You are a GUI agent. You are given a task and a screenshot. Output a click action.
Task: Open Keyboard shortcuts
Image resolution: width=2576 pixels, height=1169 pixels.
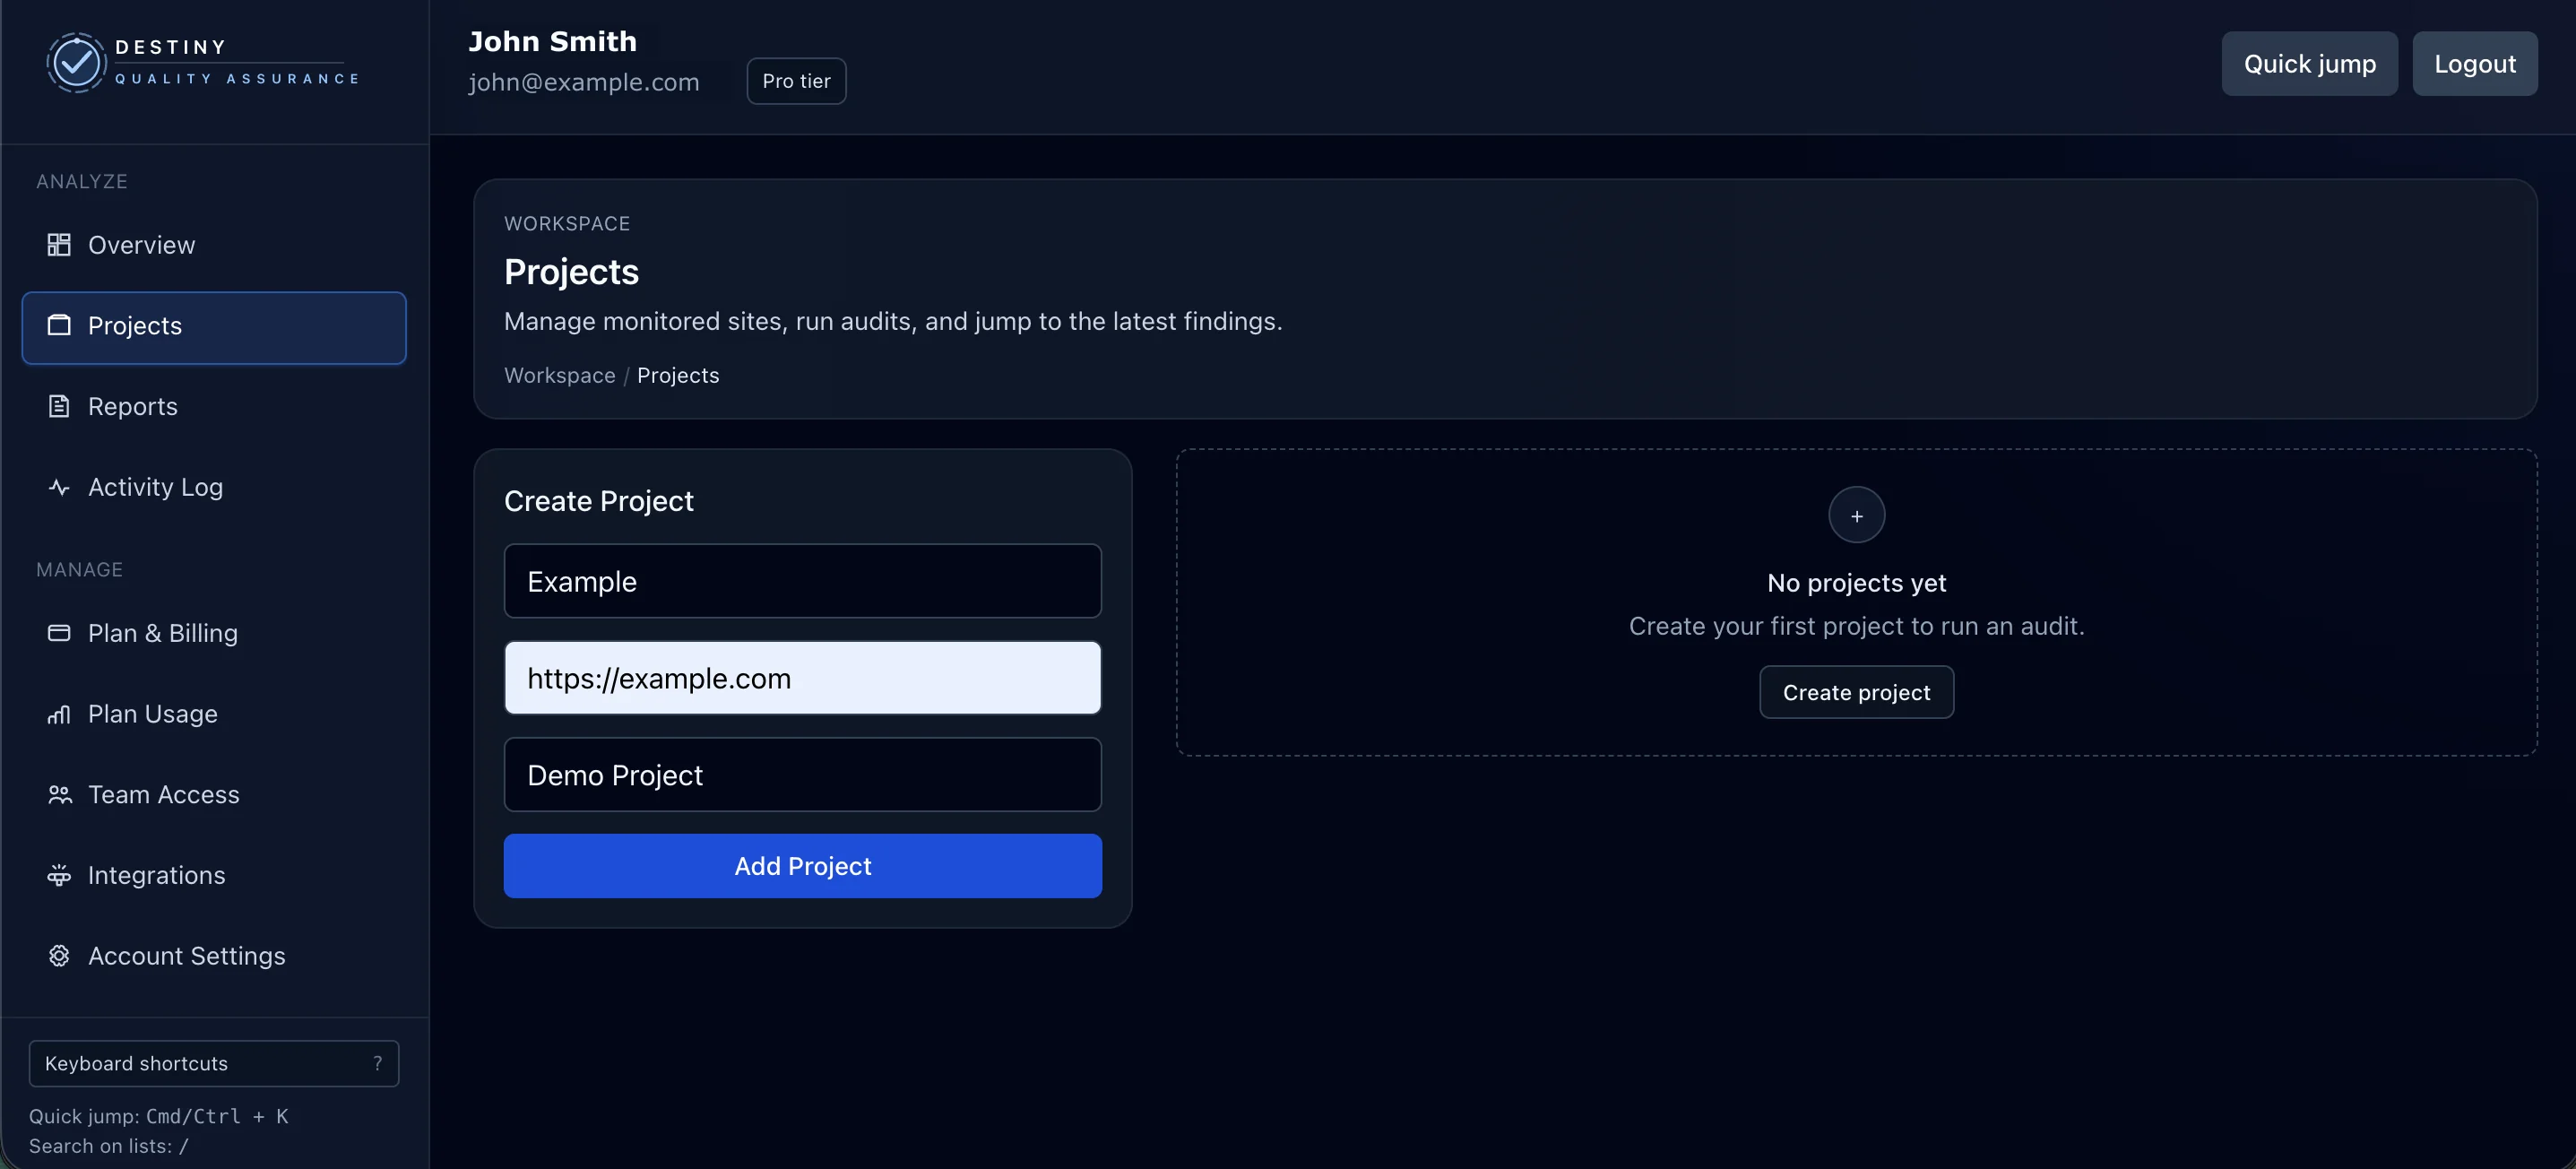[x=214, y=1063]
